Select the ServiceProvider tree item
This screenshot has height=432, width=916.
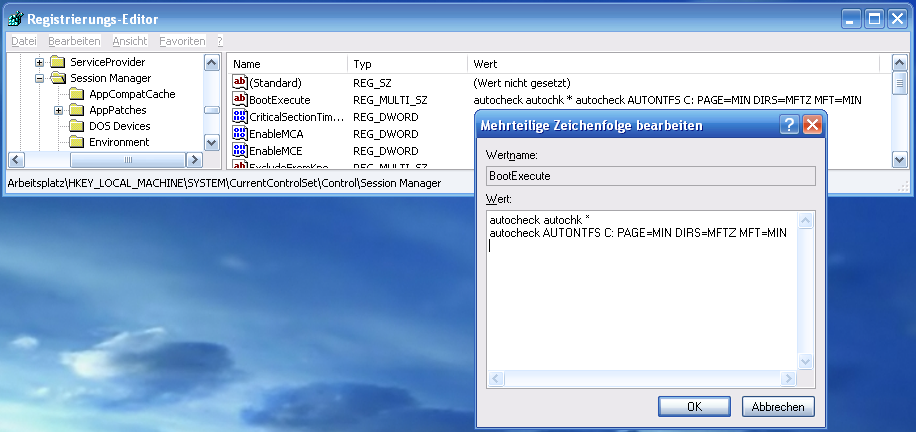[107, 62]
